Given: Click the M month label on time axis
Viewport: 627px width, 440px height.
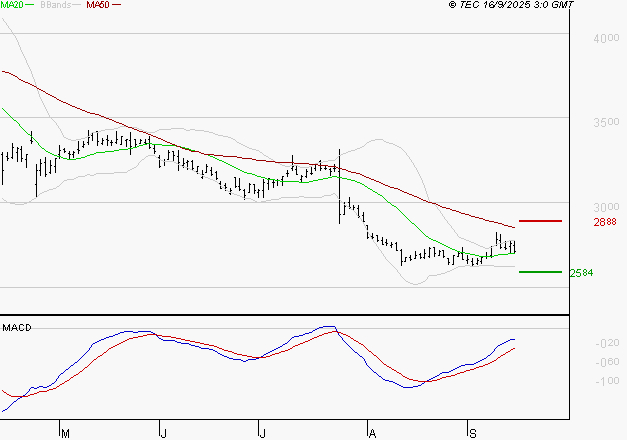Looking at the screenshot, I should click(x=65, y=433).
